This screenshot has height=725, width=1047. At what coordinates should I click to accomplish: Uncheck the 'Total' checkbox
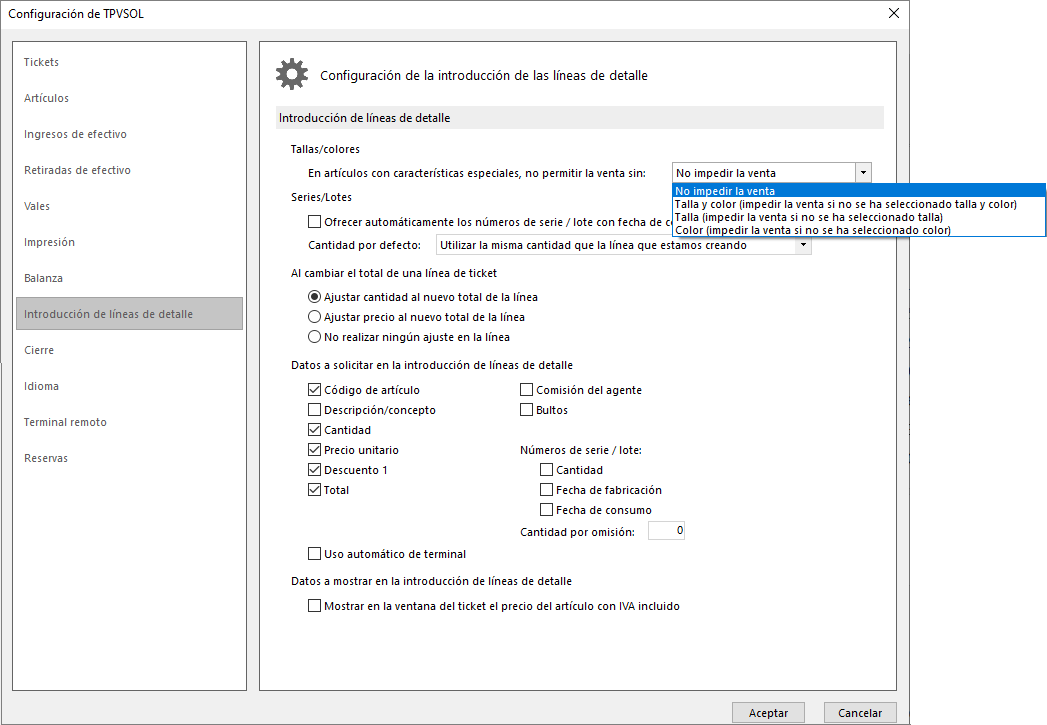[315, 490]
